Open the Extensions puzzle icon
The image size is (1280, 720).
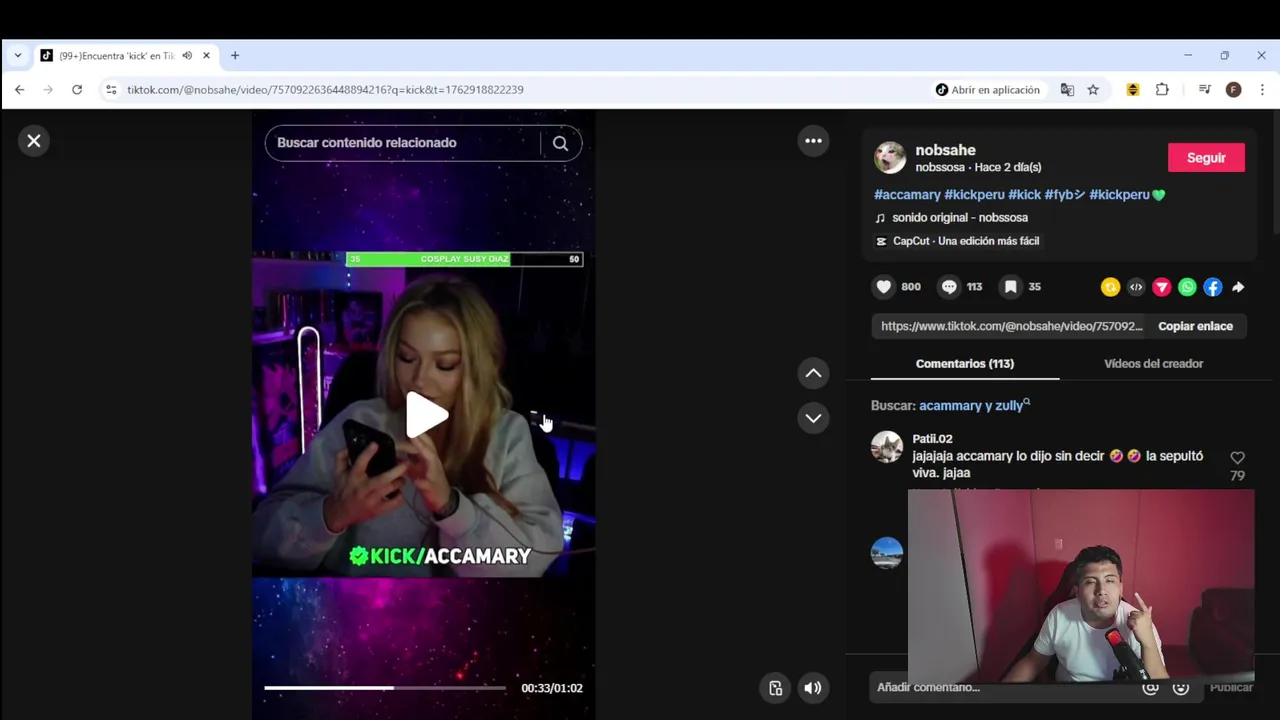pos(1162,90)
